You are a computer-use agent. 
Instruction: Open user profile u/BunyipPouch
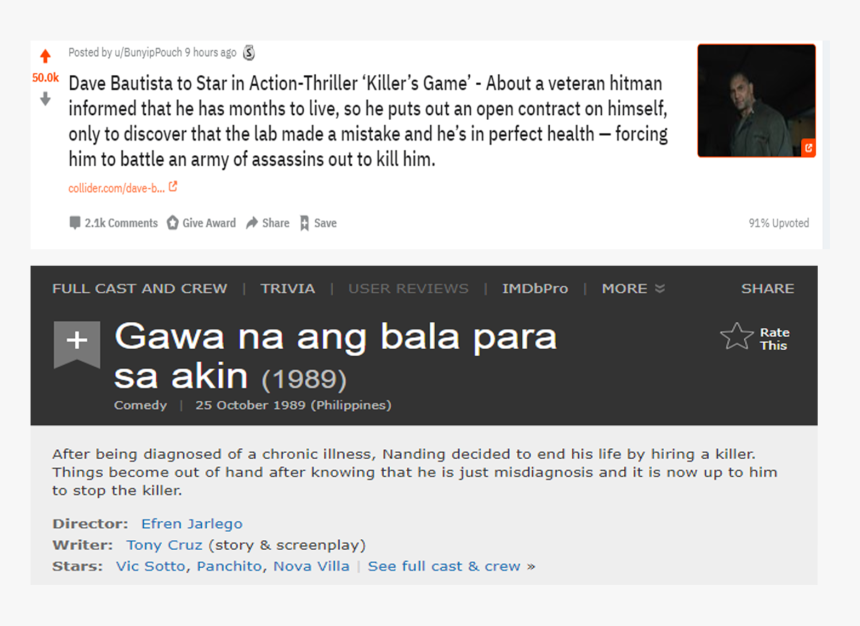[x=148, y=52]
